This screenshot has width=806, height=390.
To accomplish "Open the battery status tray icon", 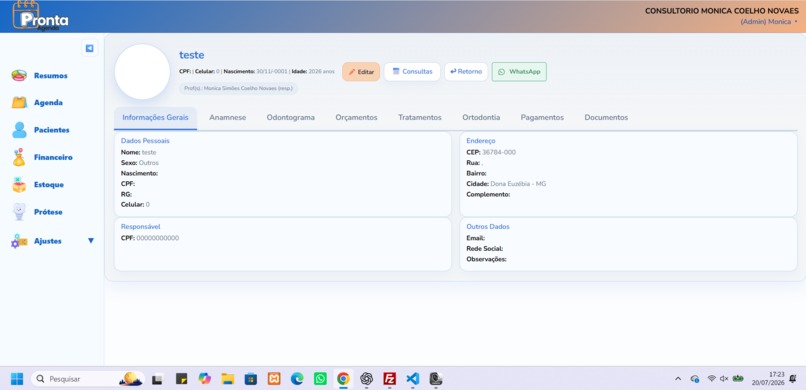I will tap(738, 379).
